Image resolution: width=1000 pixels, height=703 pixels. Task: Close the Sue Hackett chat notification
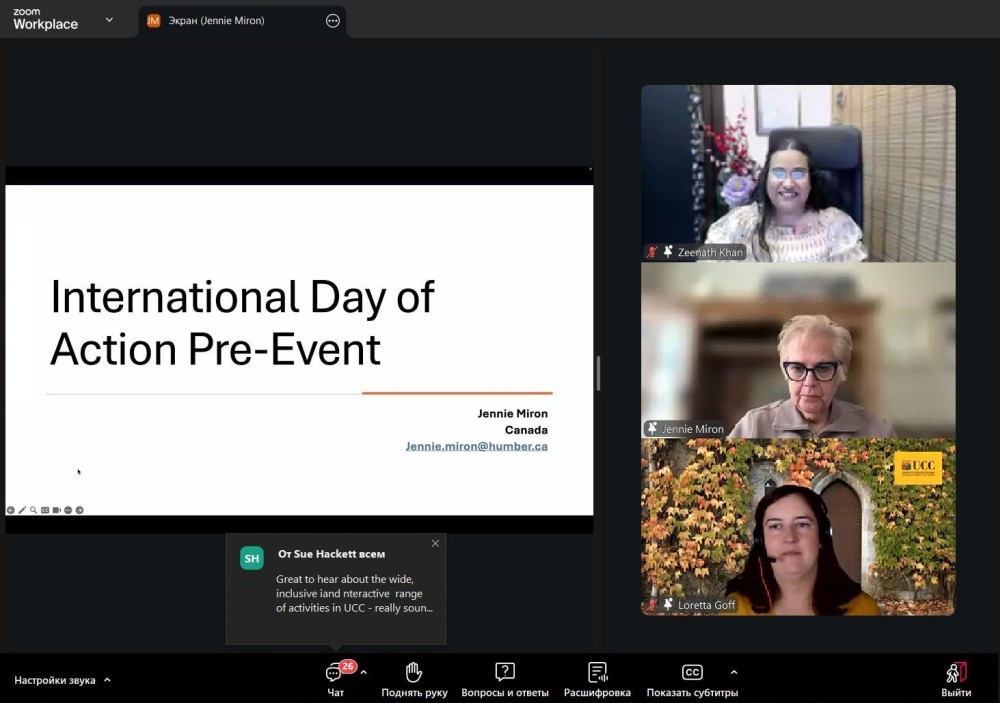tap(435, 544)
